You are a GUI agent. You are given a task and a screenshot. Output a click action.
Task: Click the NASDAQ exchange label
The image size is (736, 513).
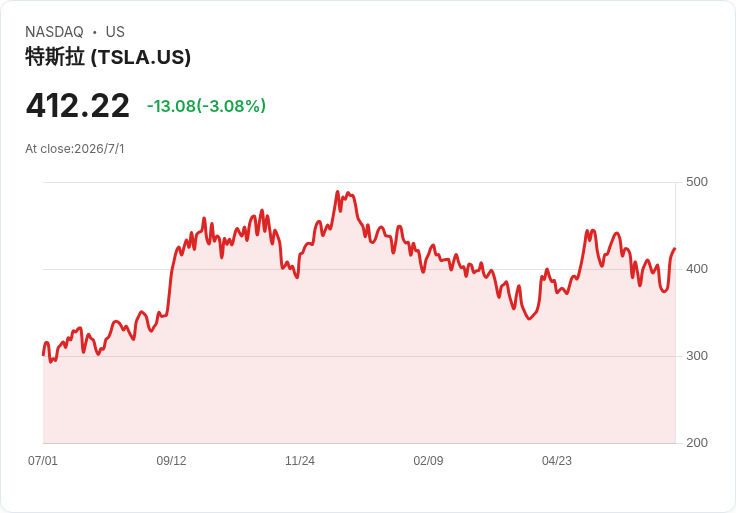[54, 32]
